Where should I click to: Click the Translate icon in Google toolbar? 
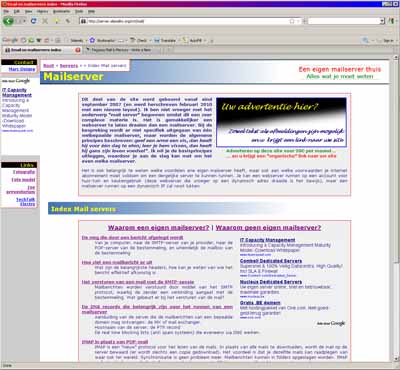point(157,40)
